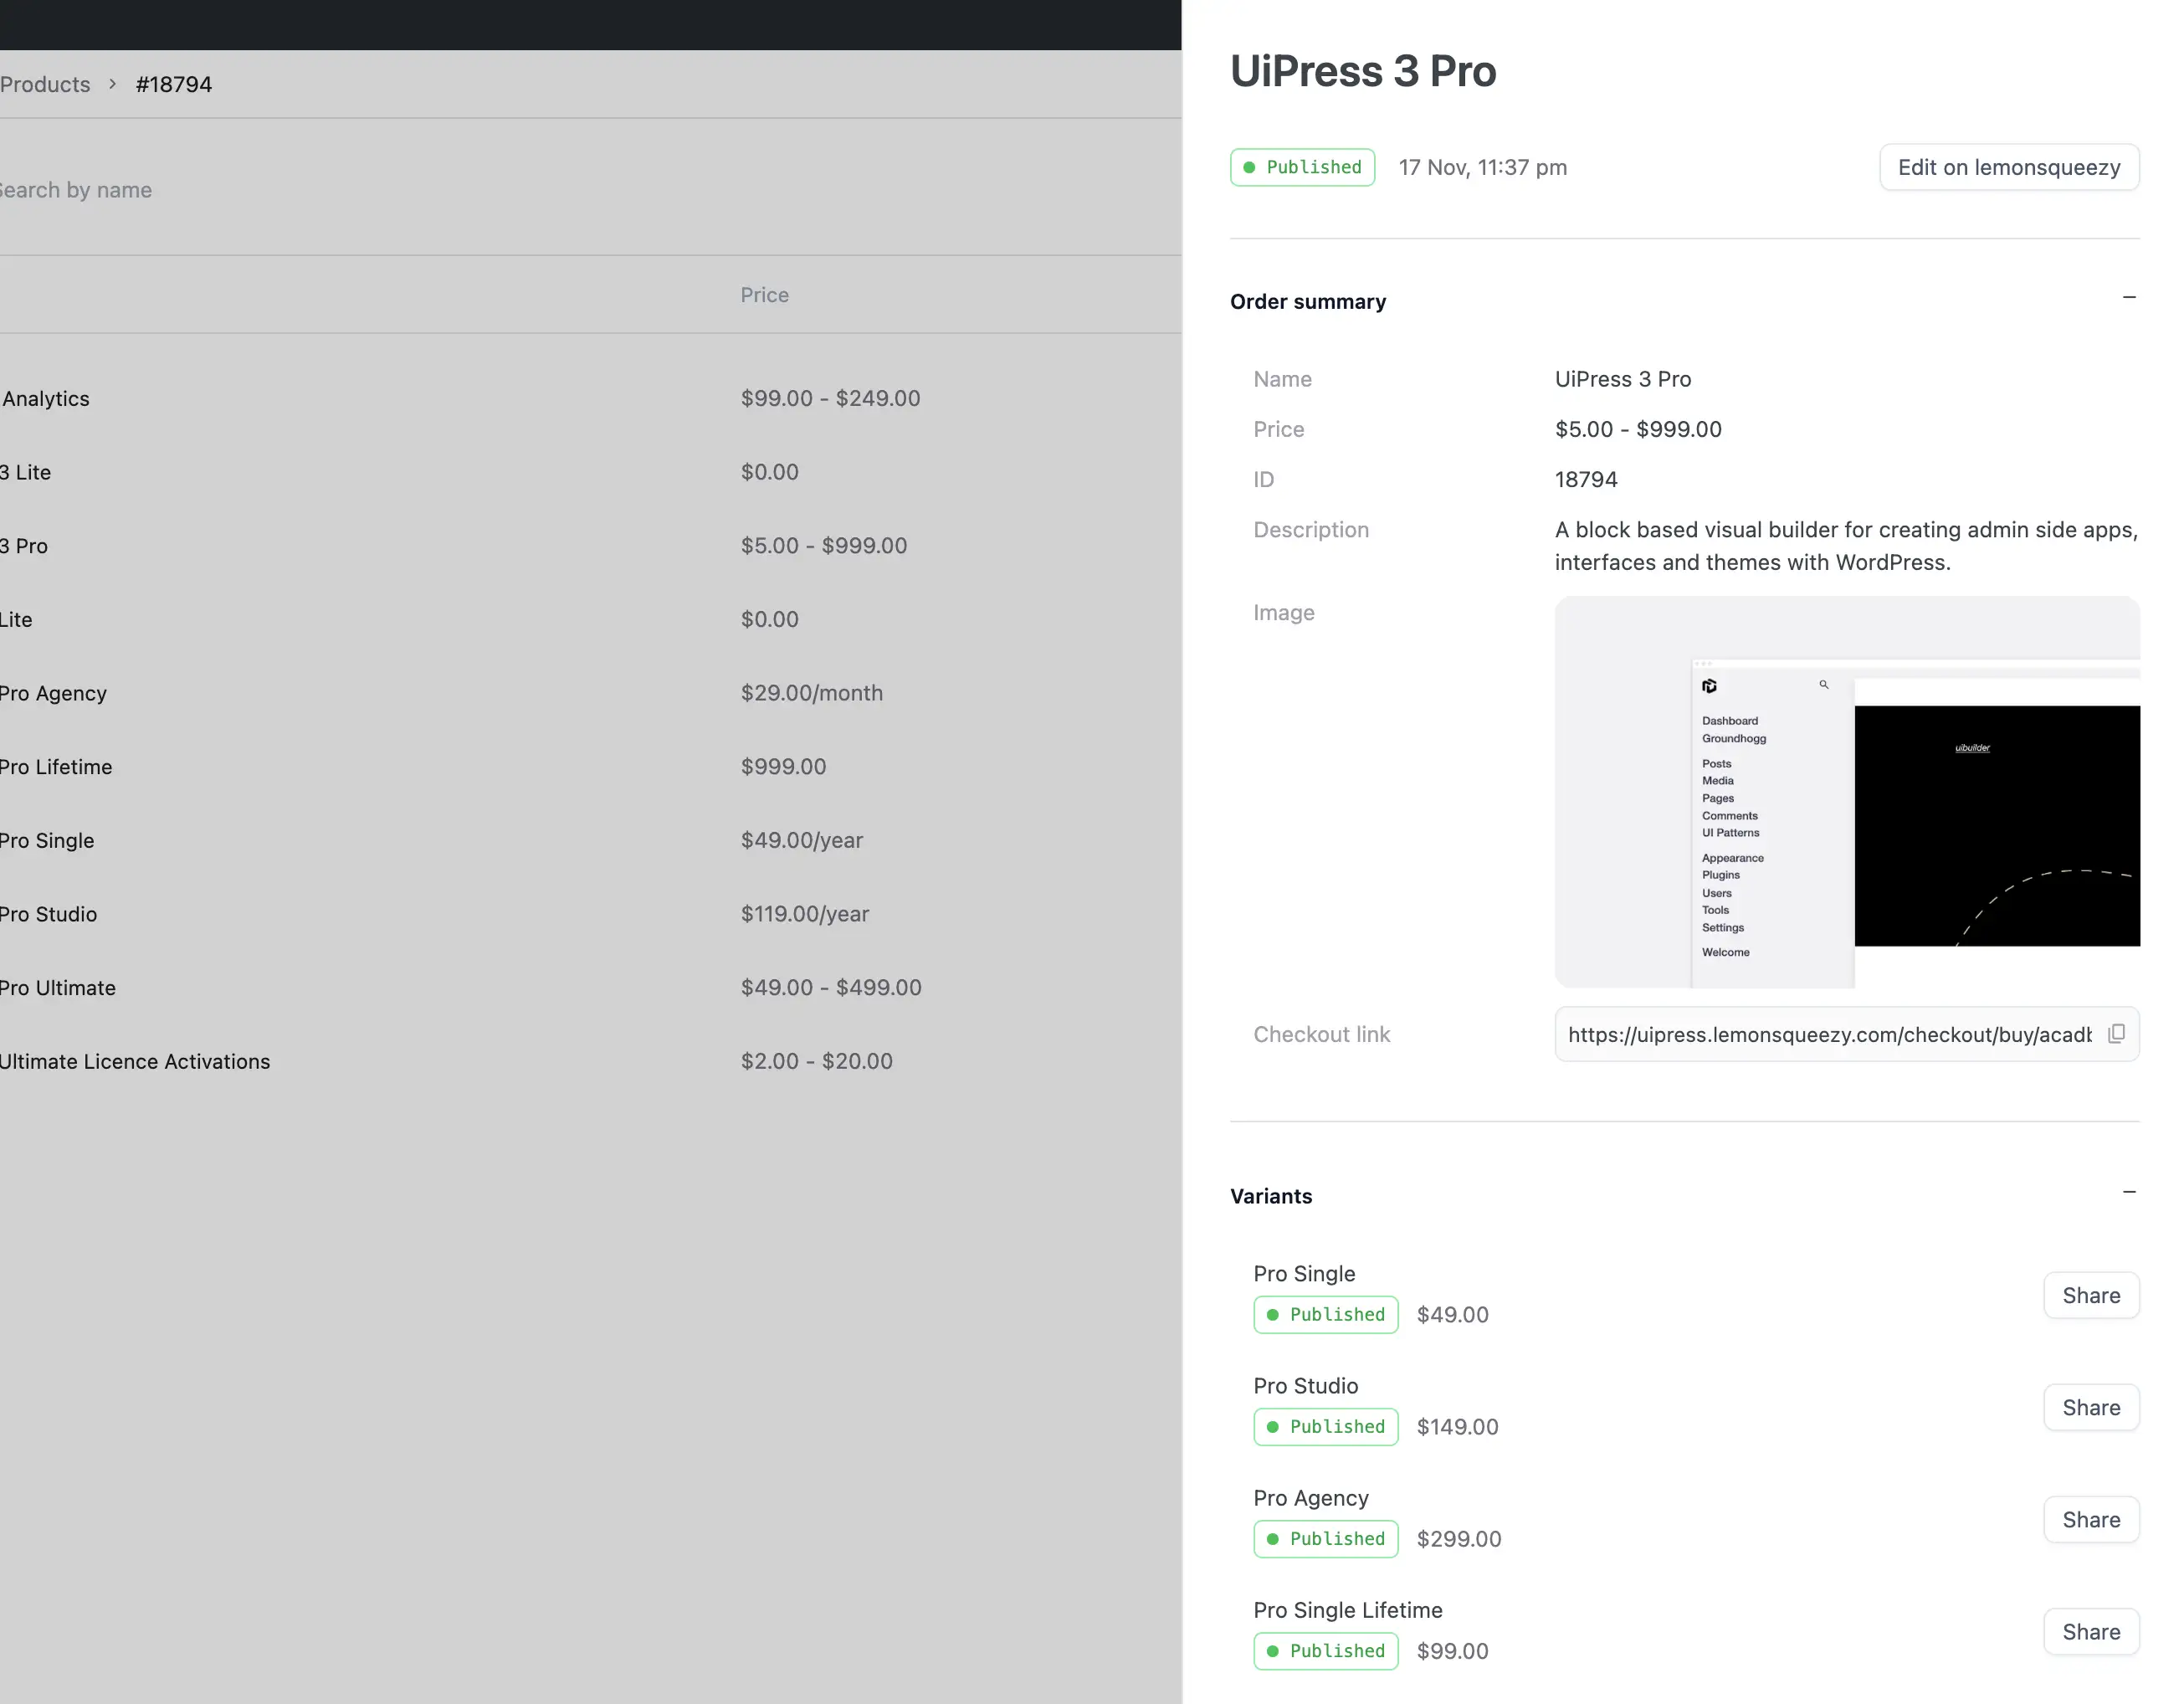Share the Pro Agency variant
The height and width of the screenshot is (1704, 2184).
pyautogui.click(x=2090, y=1519)
